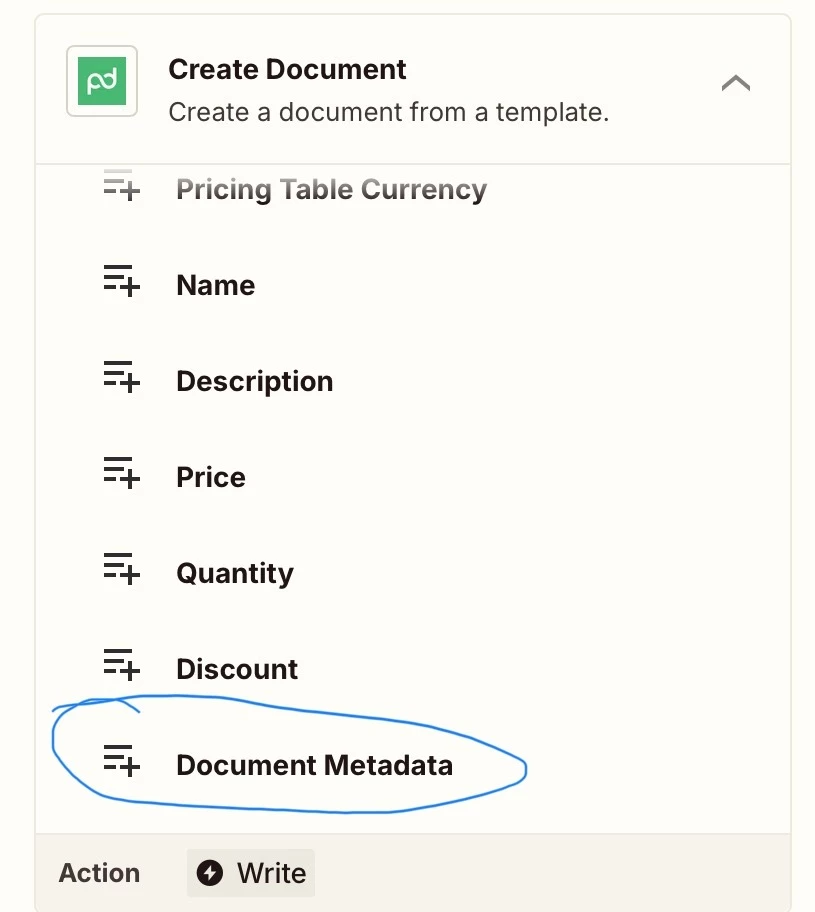Click the Create Document heading
This screenshot has width=815, height=912.
[x=287, y=69]
